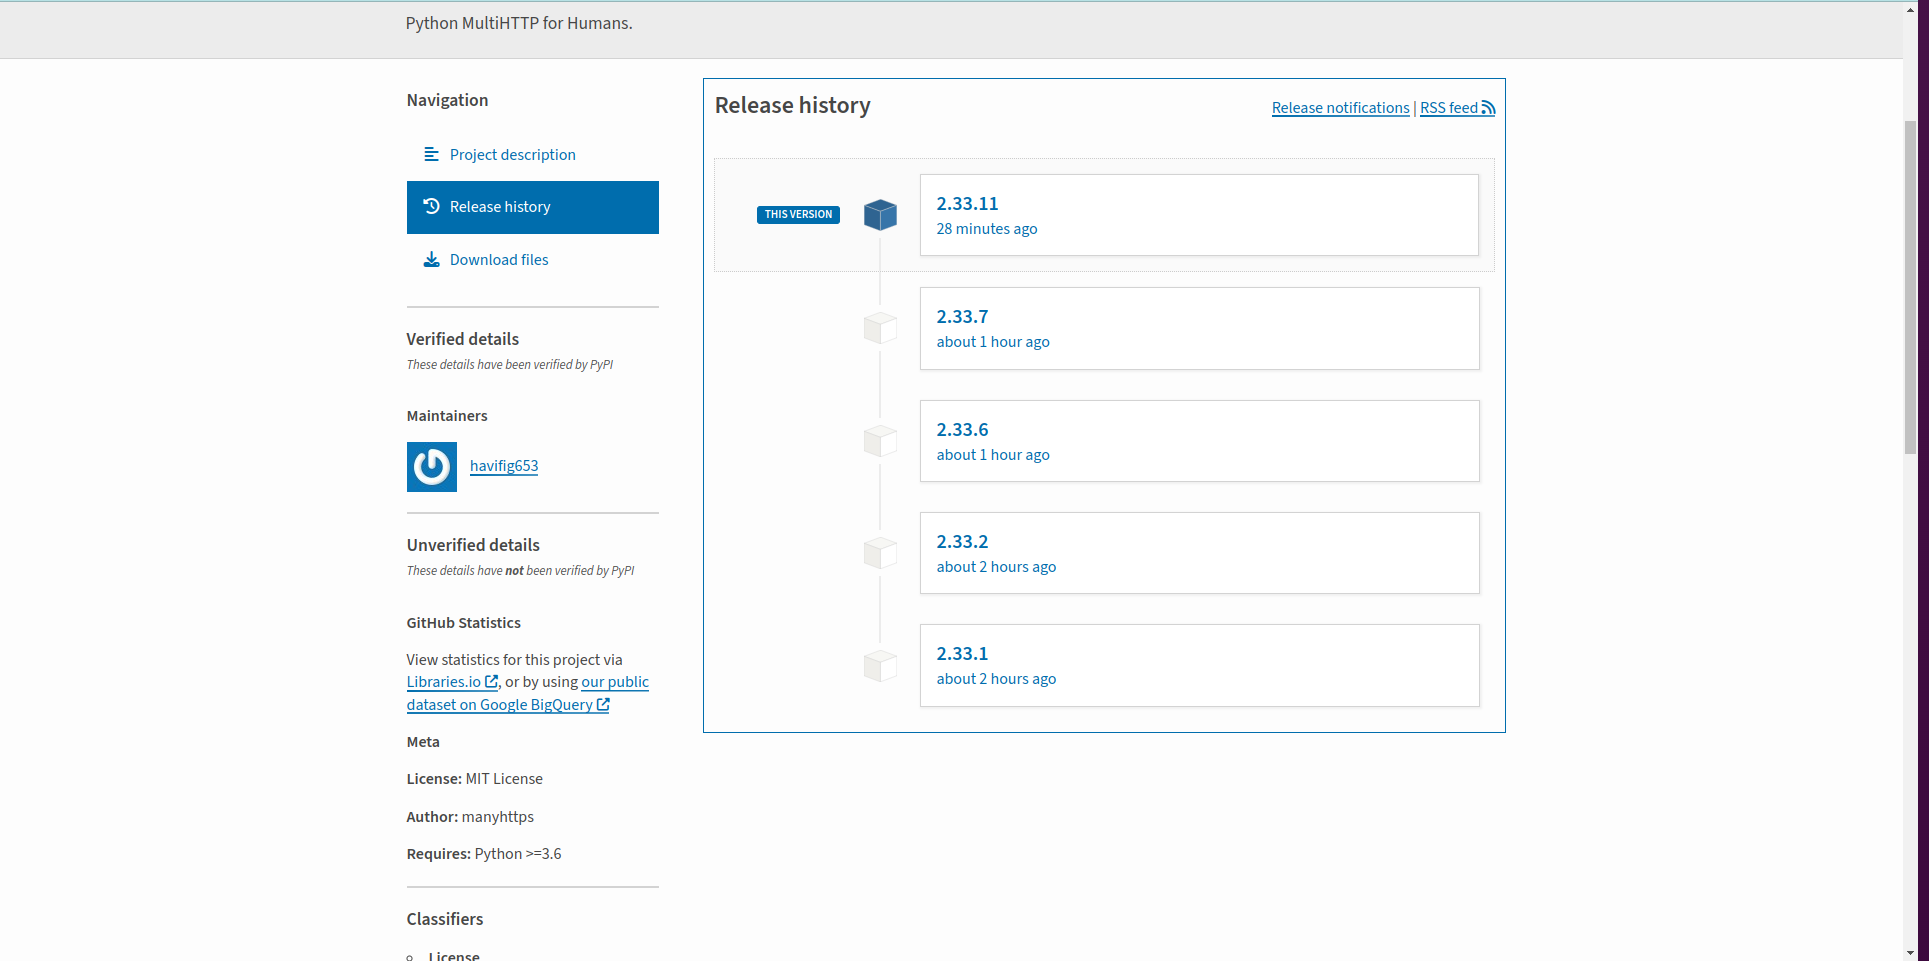Click the '28 minutes ago' timestamp
Viewport: 1929px width, 961px height.
click(987, 229)
